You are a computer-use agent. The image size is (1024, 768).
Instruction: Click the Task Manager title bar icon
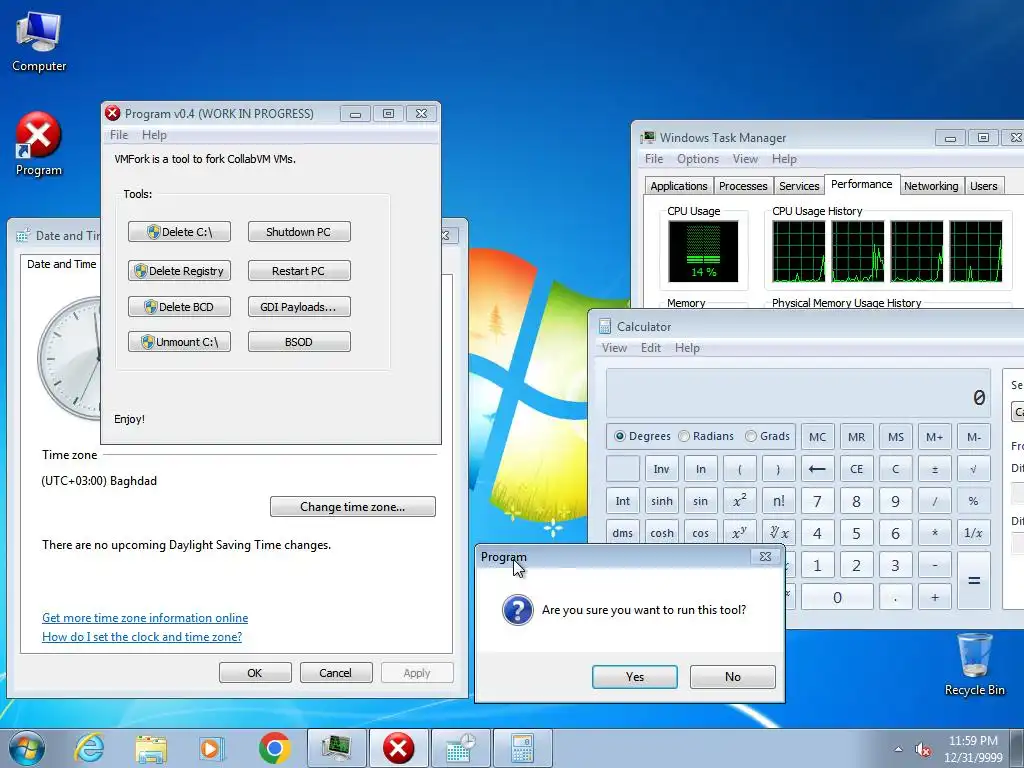(648, 137)
